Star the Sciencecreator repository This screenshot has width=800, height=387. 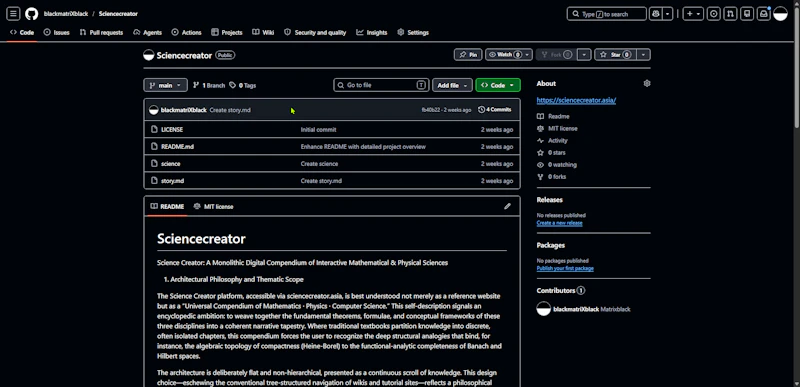click(x=616, y=55)
